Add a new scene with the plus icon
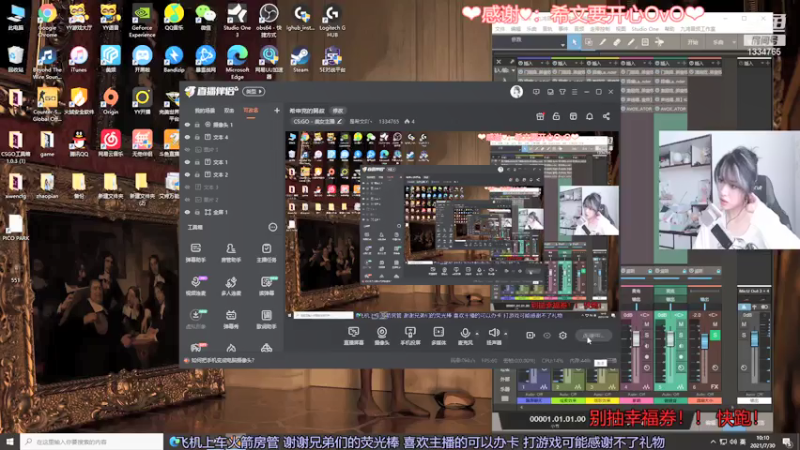800x450 pixels. point(277,110)
